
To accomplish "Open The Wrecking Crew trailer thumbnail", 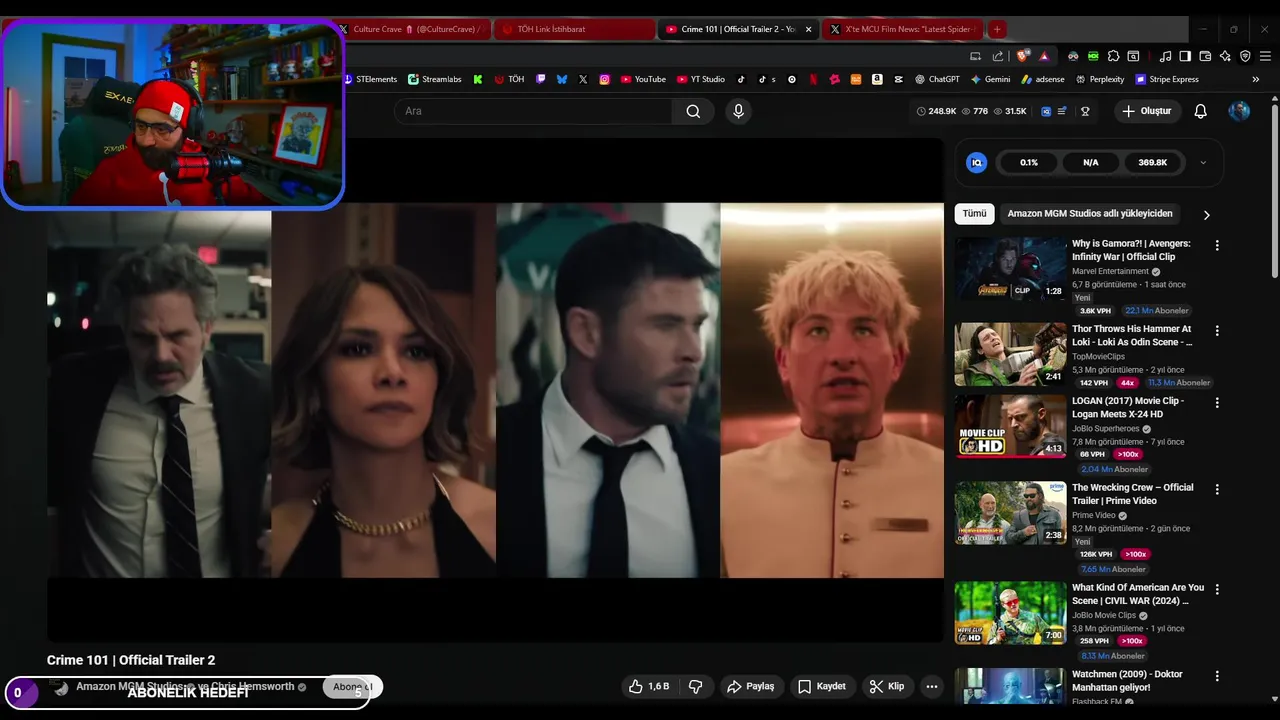I will (1010, 513).
